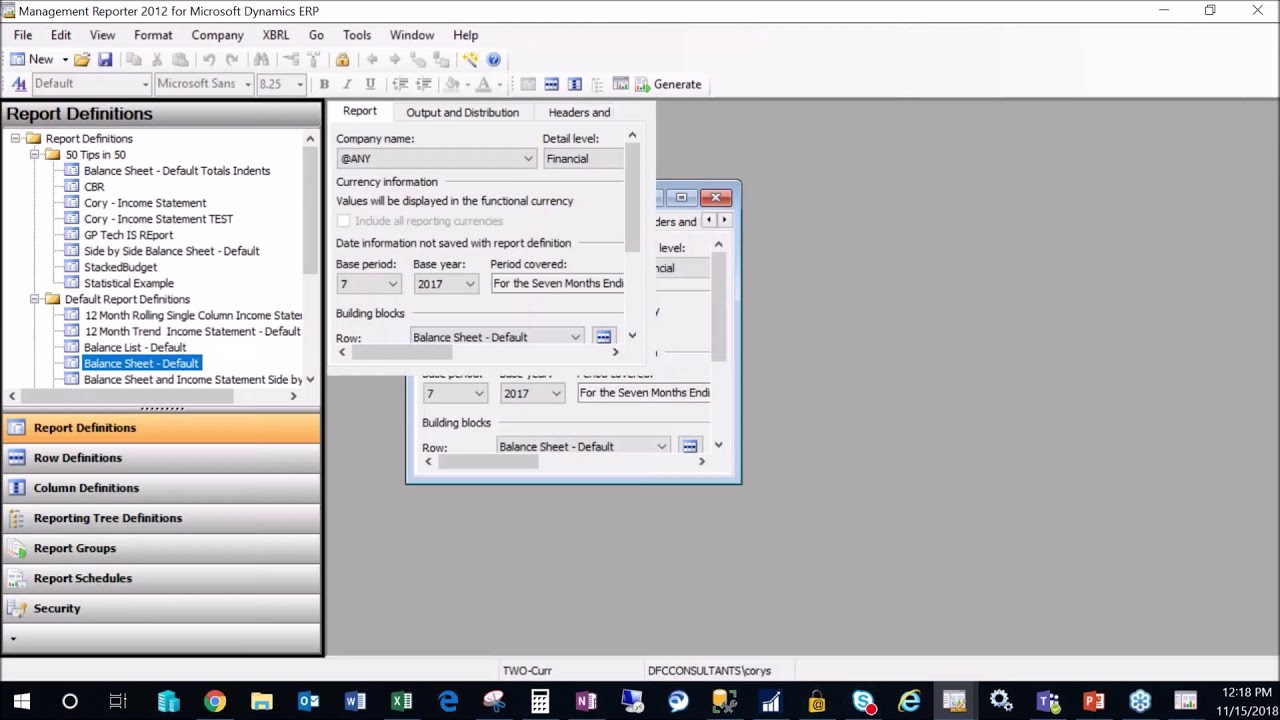Open the XBRL menu
Viewport: 1280px width, 720px height.
(276, 35)
